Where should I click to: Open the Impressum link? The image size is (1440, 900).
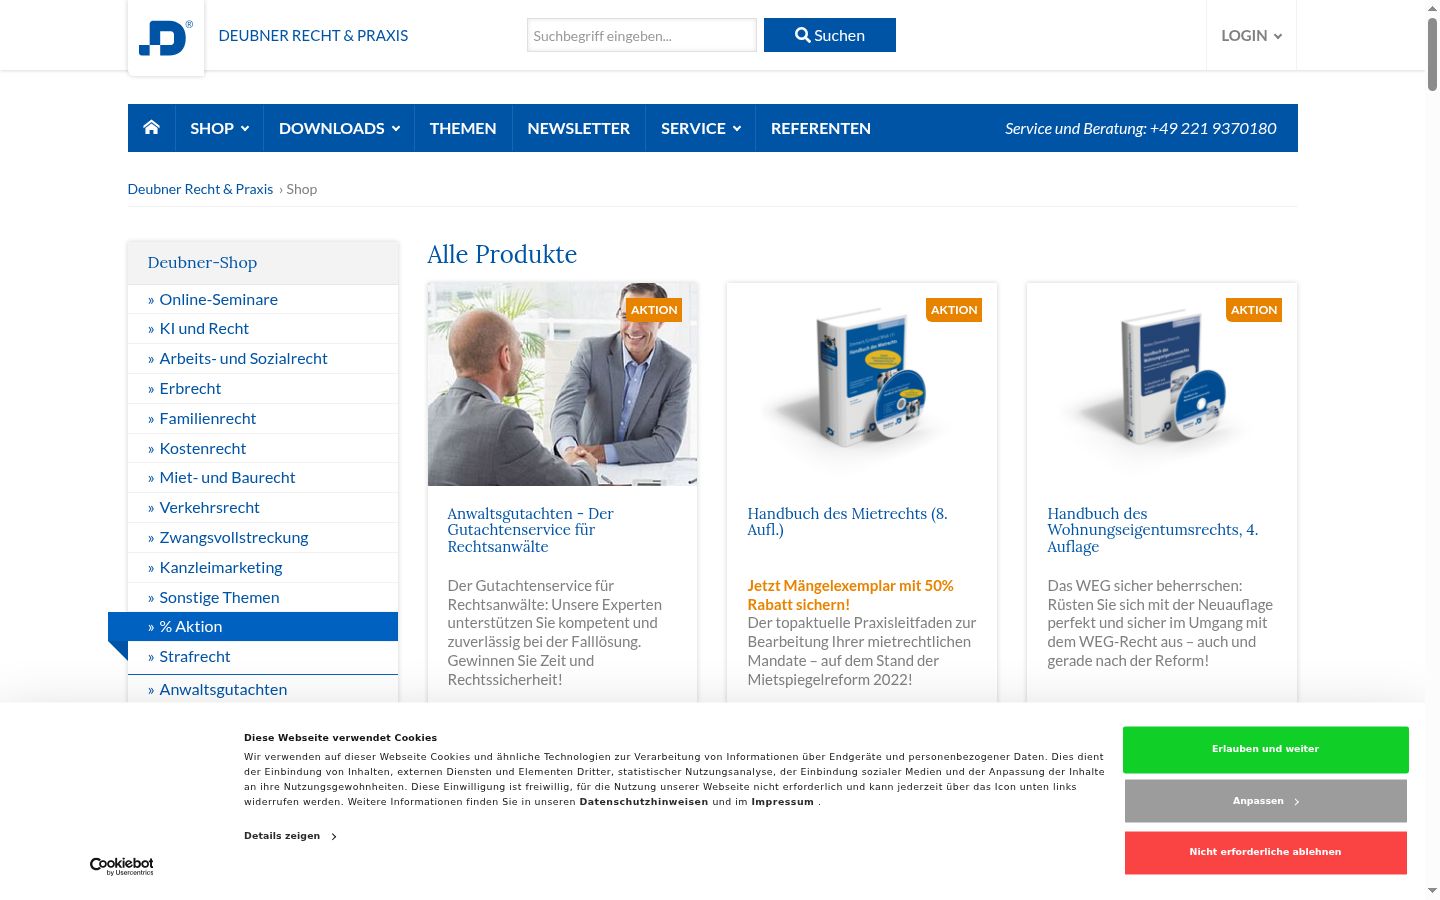click(782, 802)
